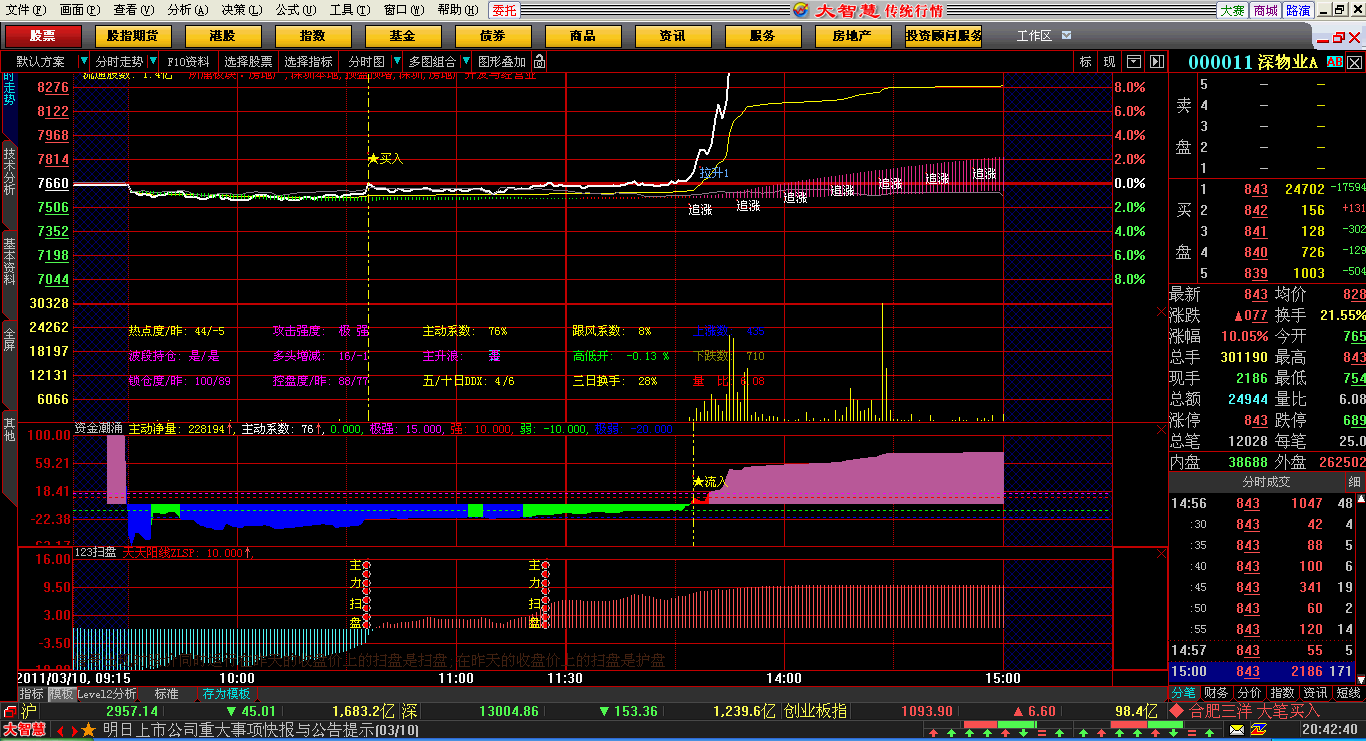
Task: Open the 公式 menu
Action: click(295, 10)
